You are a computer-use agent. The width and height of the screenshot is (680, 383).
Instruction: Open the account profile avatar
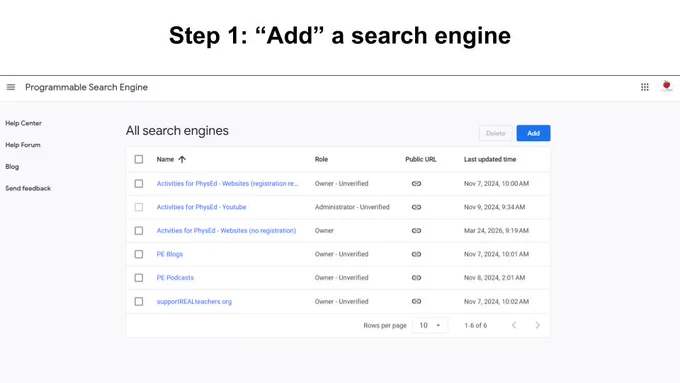pos(667,86)
